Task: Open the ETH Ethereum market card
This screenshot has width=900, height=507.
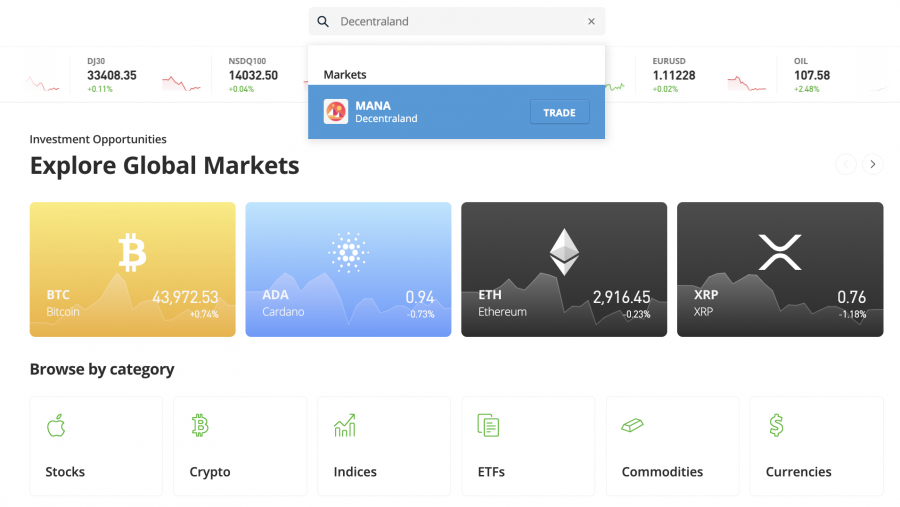Action: 564,269
